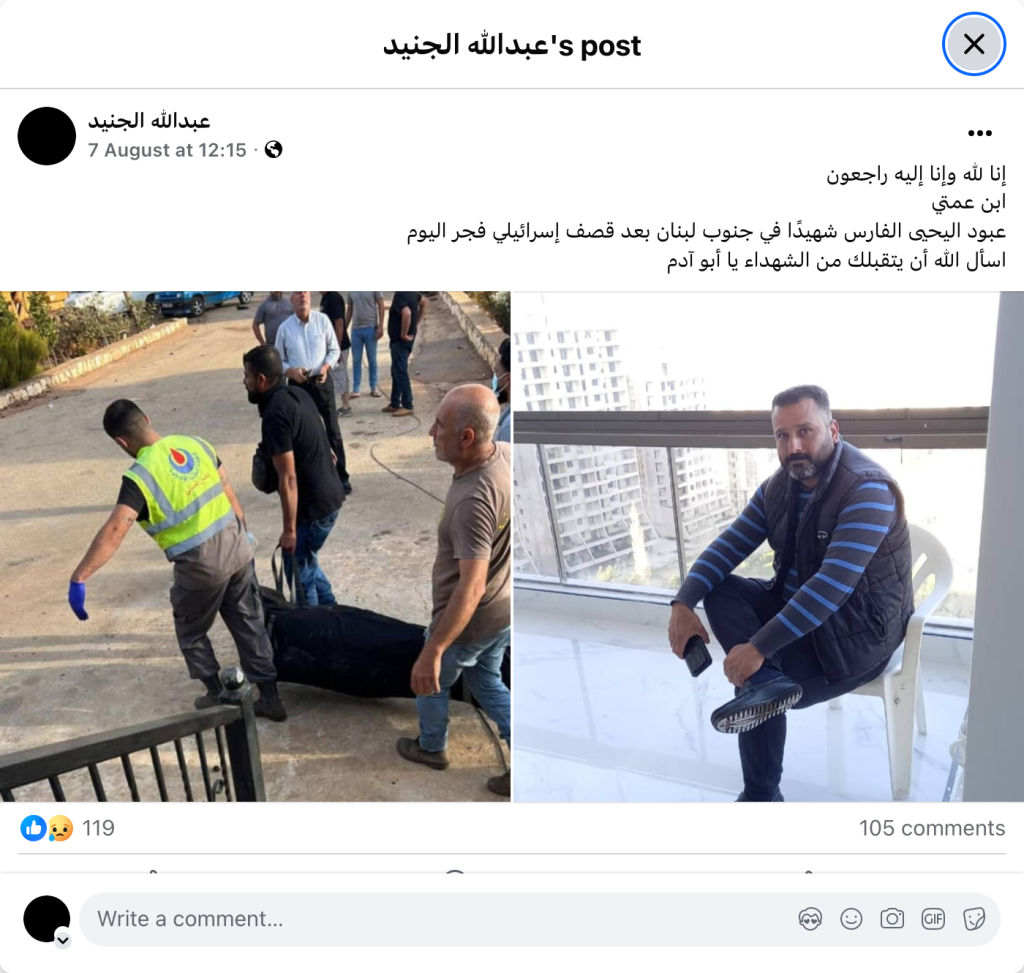The height and width of the screenshot is (973, 1024).
Task: Open the emoji picker smiley icon
Action: [x=851, y=919]
